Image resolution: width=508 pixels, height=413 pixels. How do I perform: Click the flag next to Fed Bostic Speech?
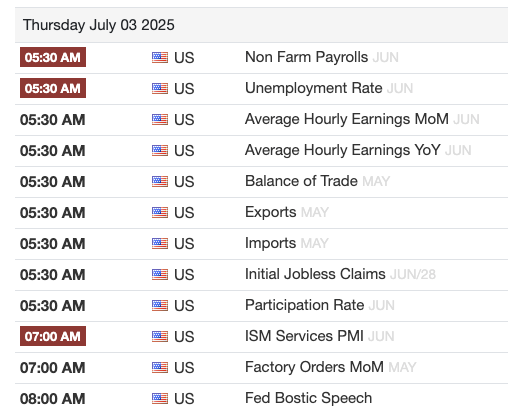click(160, 398)
